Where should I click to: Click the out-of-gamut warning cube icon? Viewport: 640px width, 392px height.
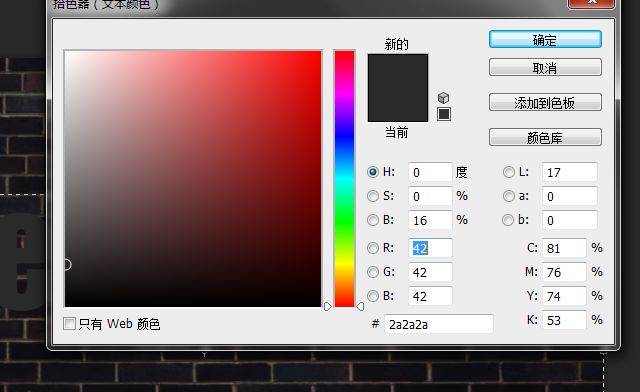443,98
